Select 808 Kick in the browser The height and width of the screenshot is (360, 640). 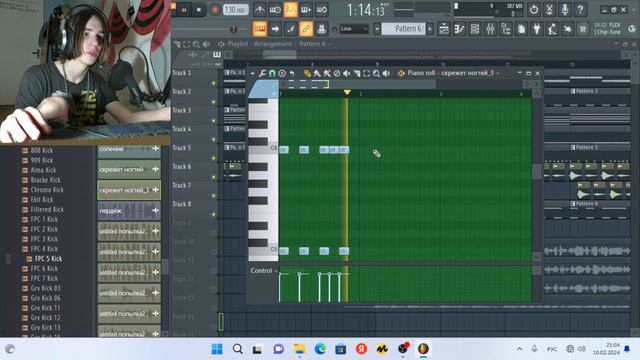[42, 150]
